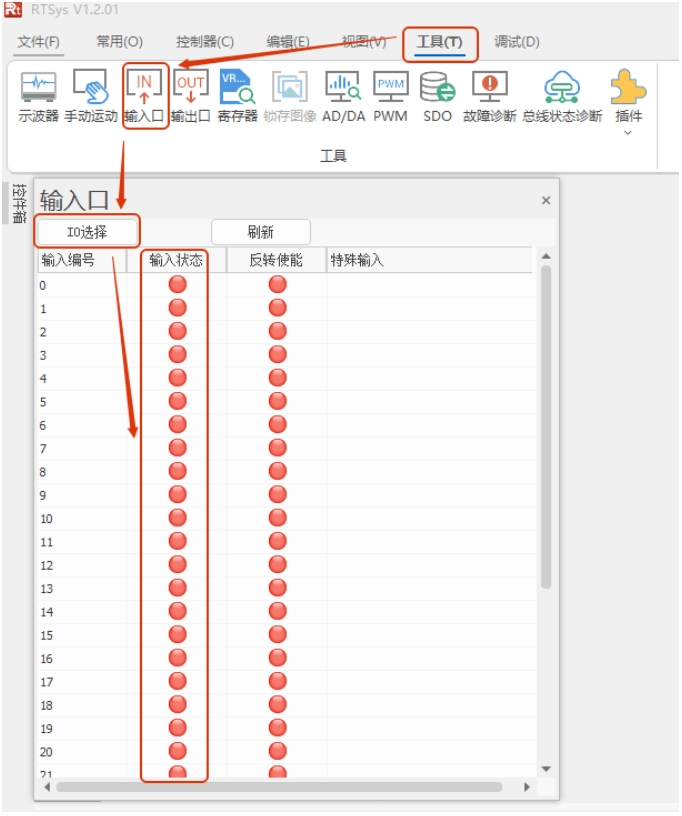This screenshot has width=682, height=816.
Task: Click input status indicator for row 16
Action: (x=177, y=658)
